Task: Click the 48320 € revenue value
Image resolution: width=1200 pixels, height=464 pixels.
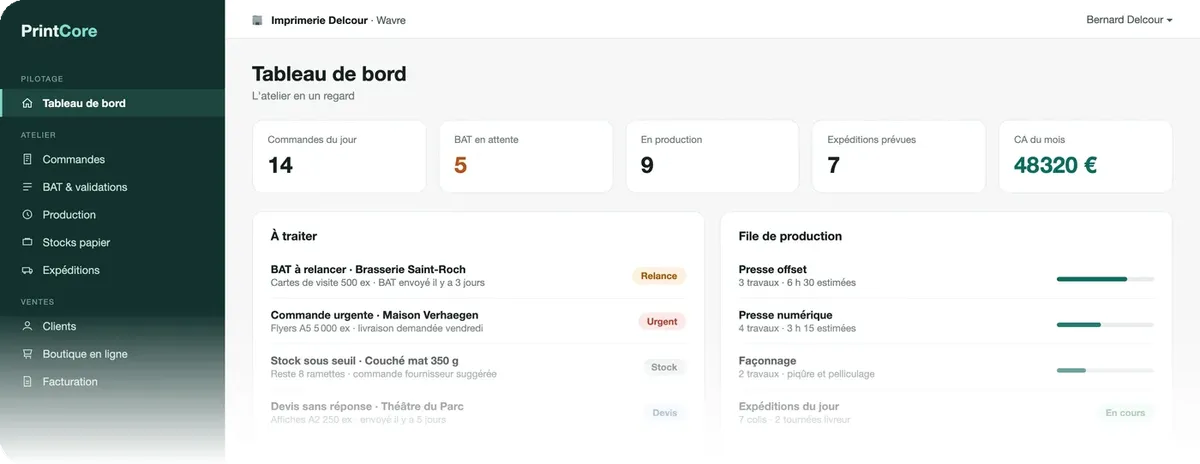Action: tap(1055, 165)
